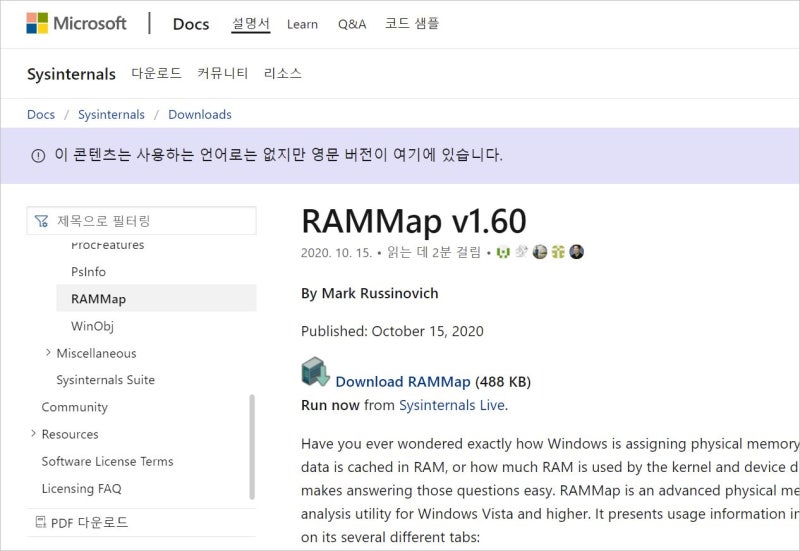The width and height of the screenshot is (800, 551).
Task: Click the server download icon
Action: point(315,371)
